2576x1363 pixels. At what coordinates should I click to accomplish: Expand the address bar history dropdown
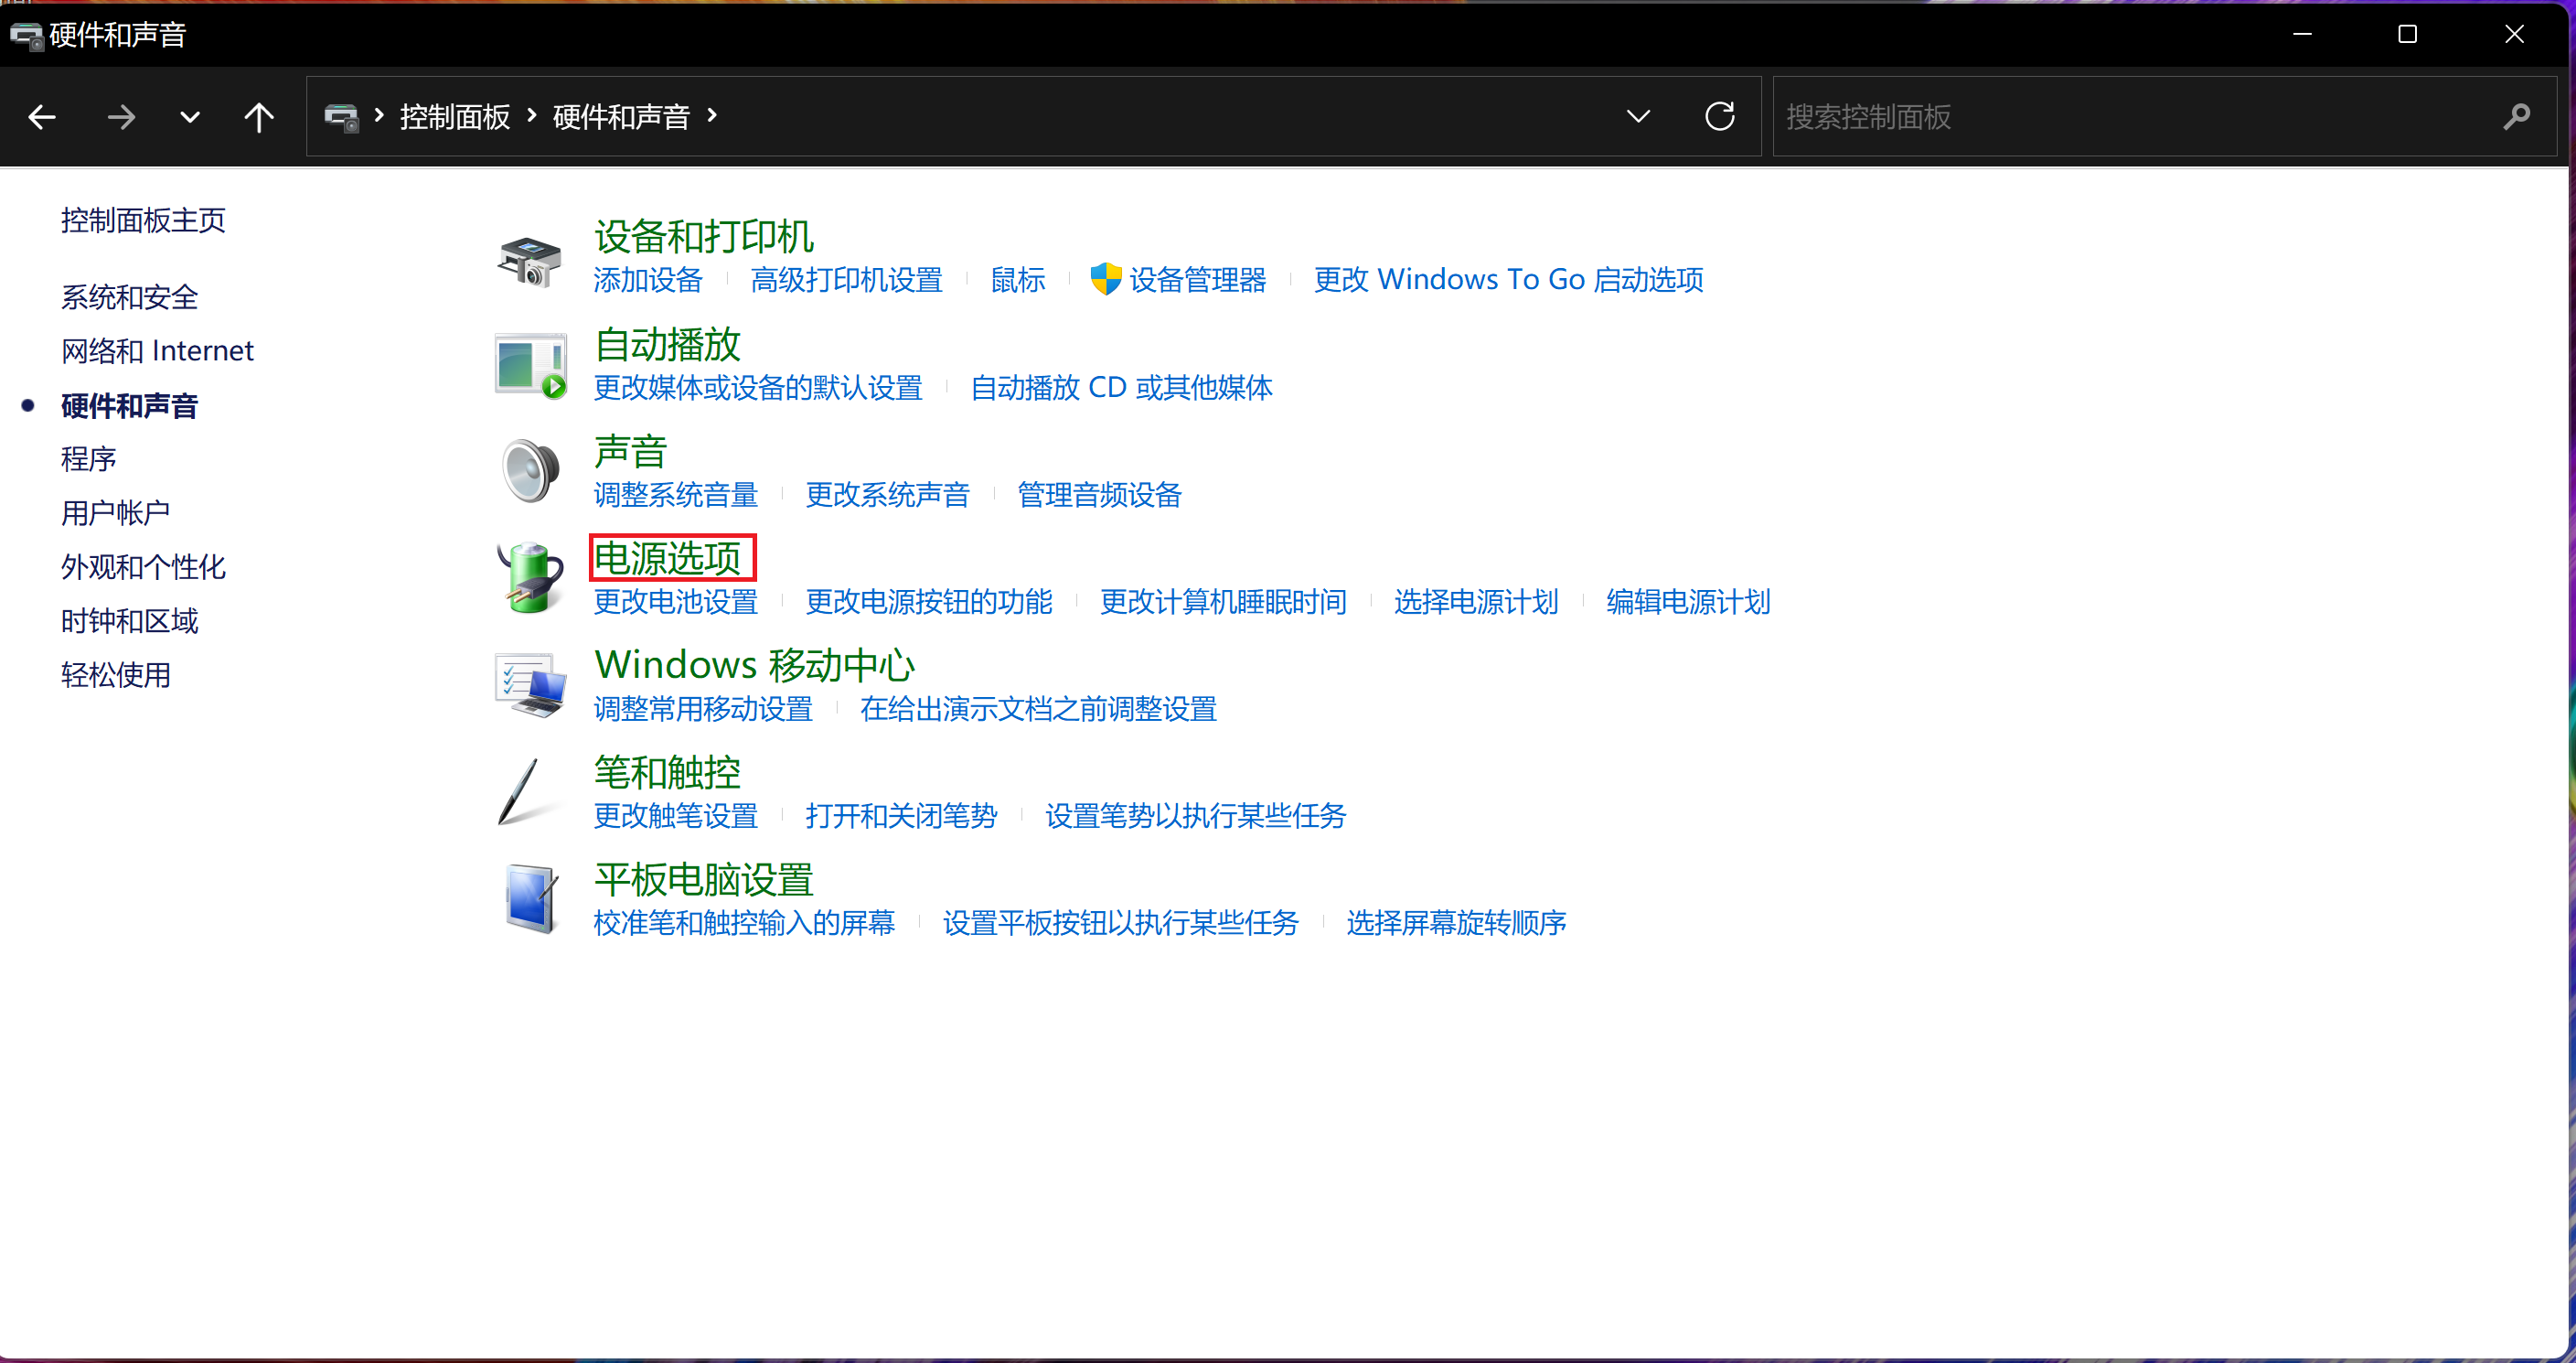(1638, 117)
